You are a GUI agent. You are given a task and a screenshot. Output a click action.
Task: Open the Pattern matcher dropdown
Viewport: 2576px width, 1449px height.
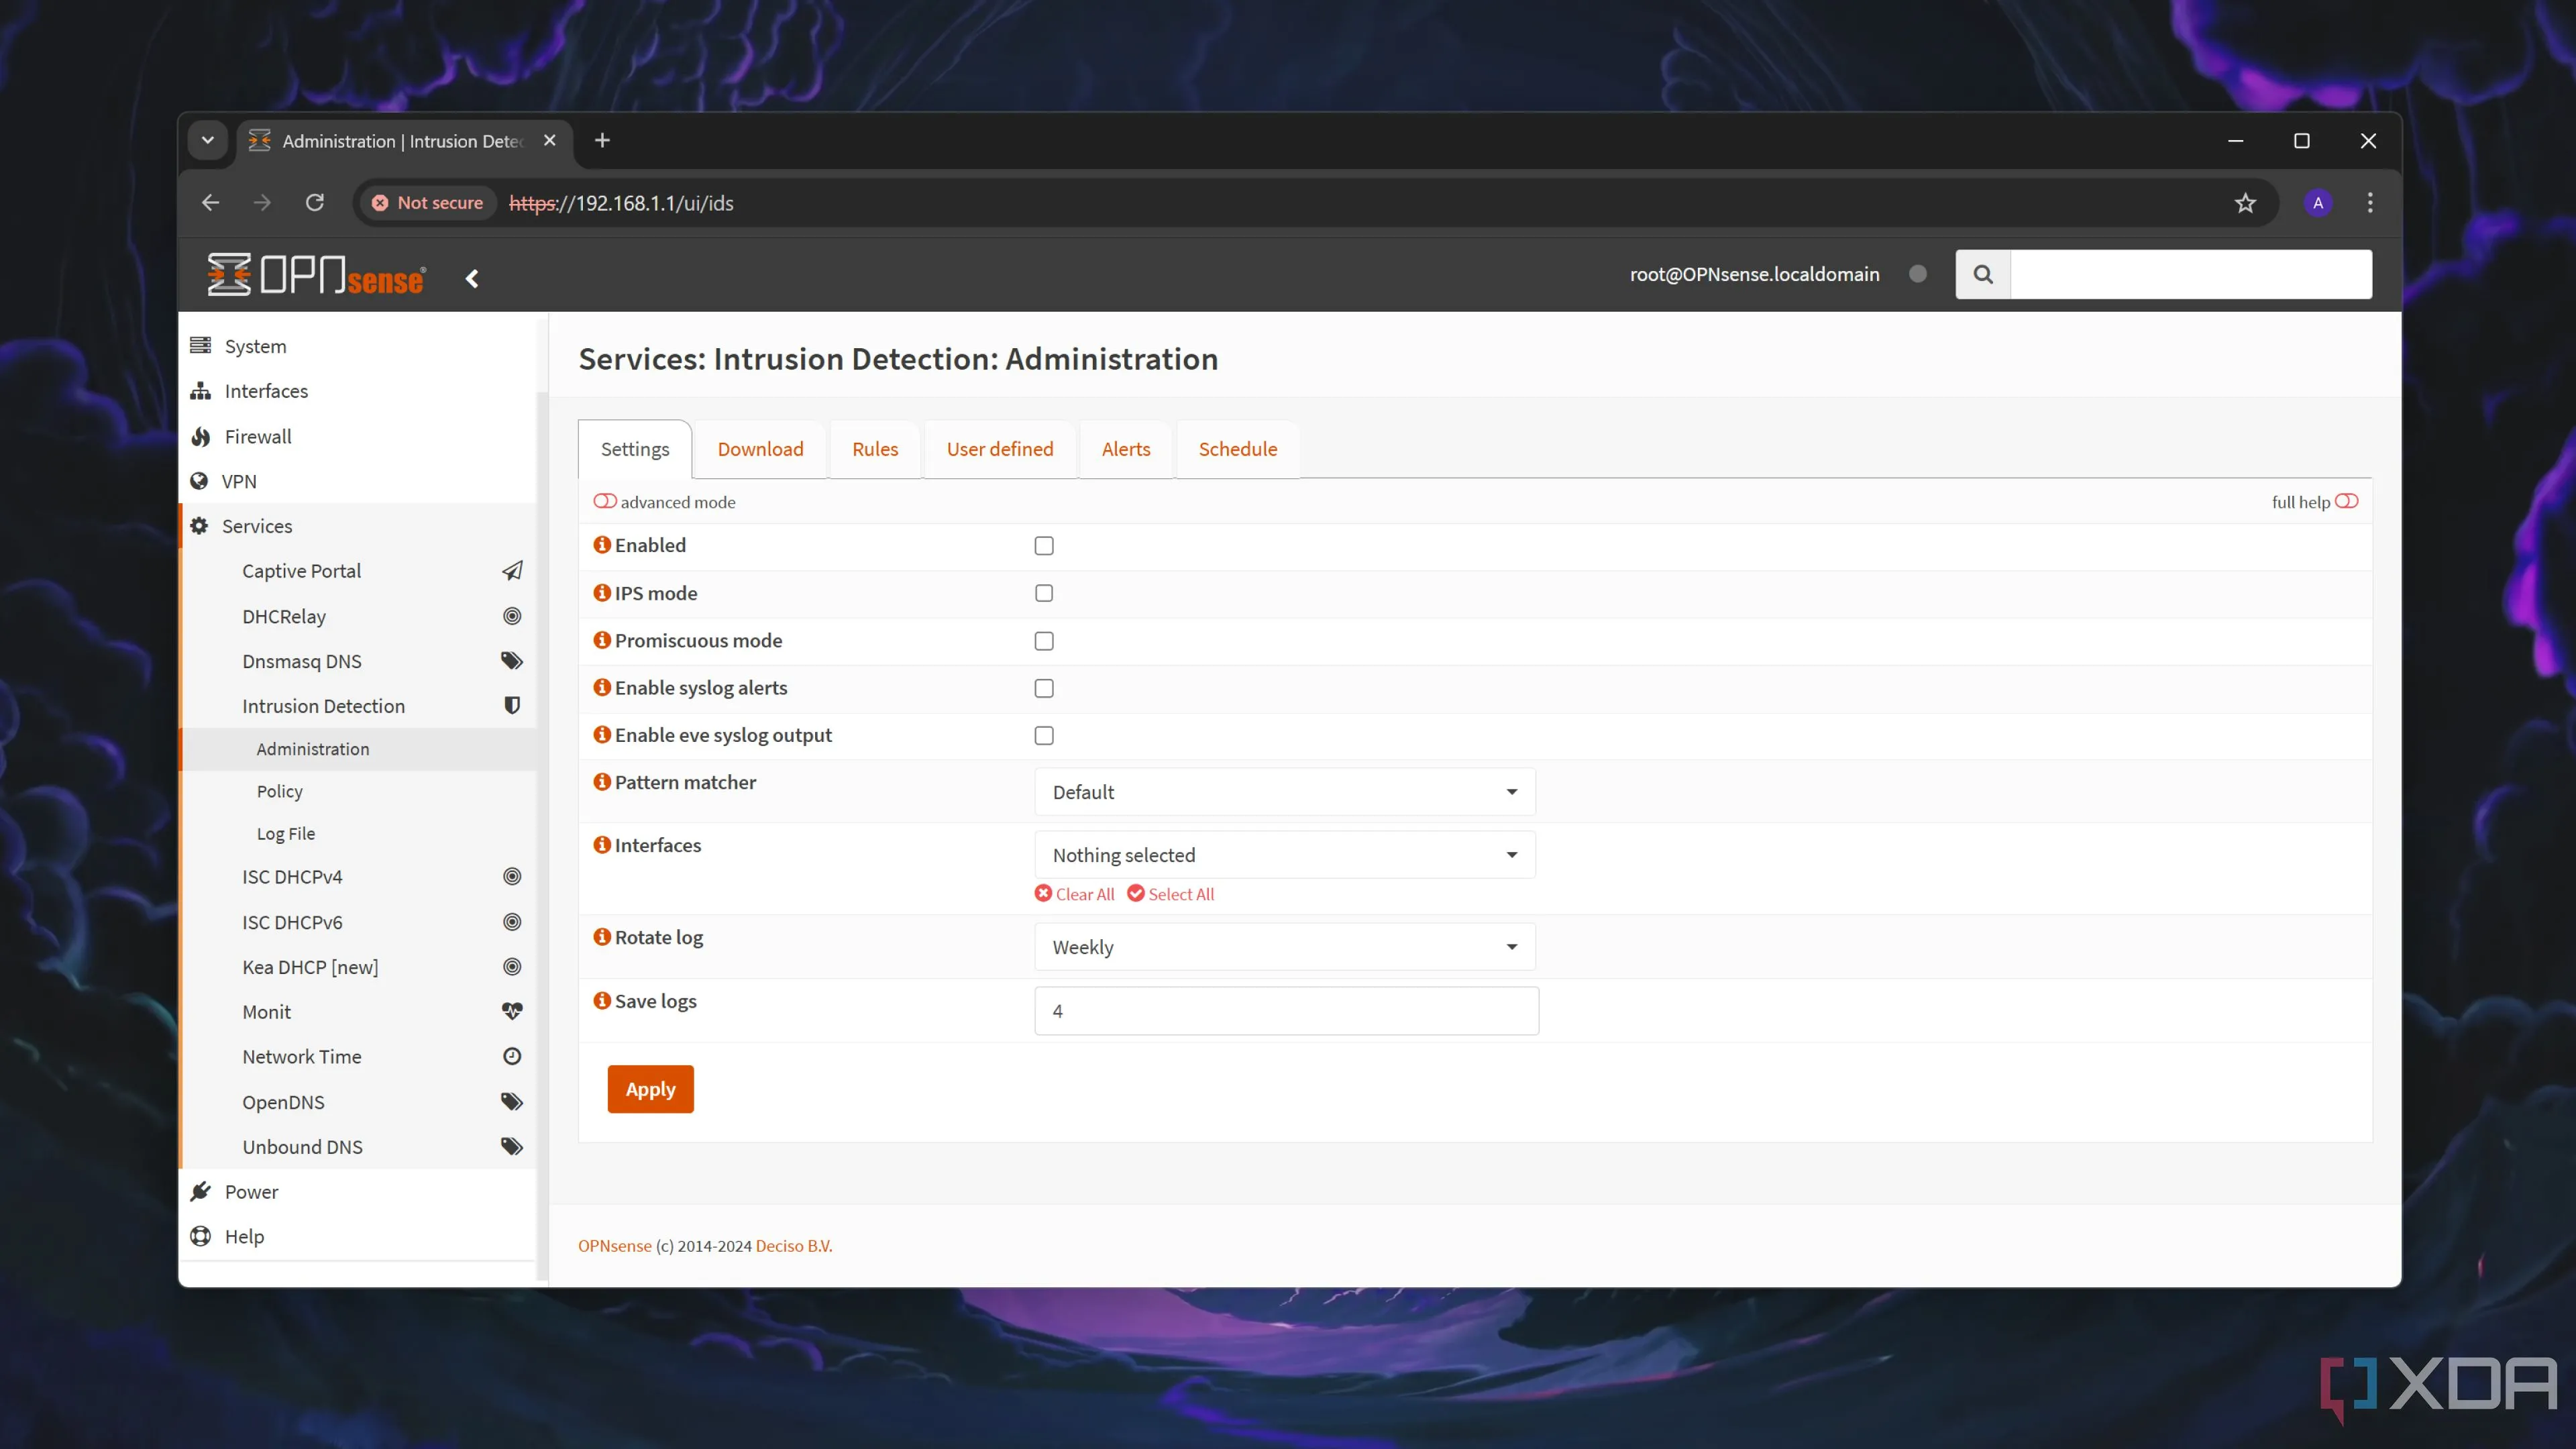[x=1284, y=791]
